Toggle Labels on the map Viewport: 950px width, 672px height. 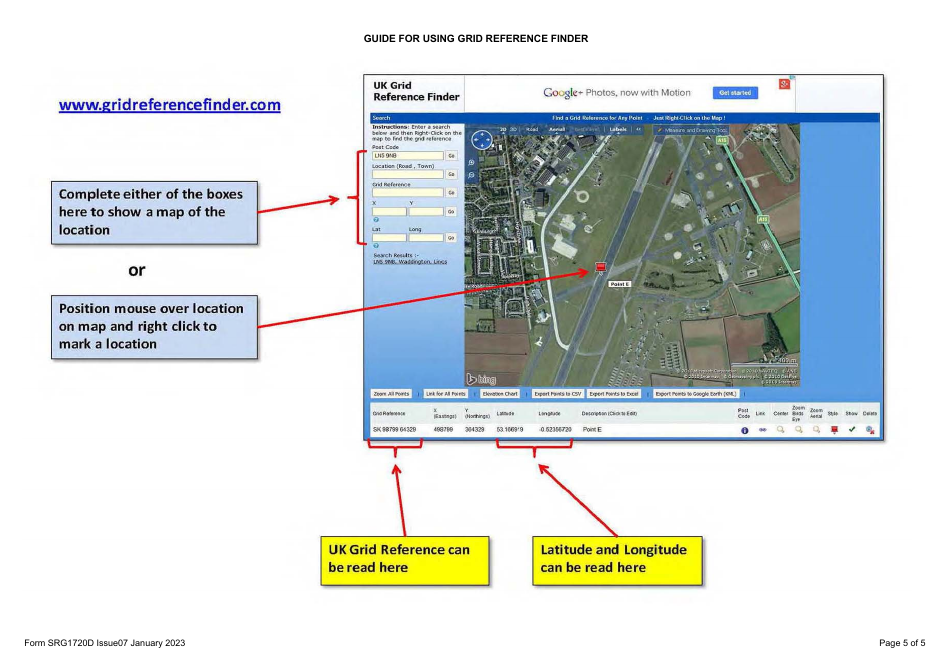(617, 128)
